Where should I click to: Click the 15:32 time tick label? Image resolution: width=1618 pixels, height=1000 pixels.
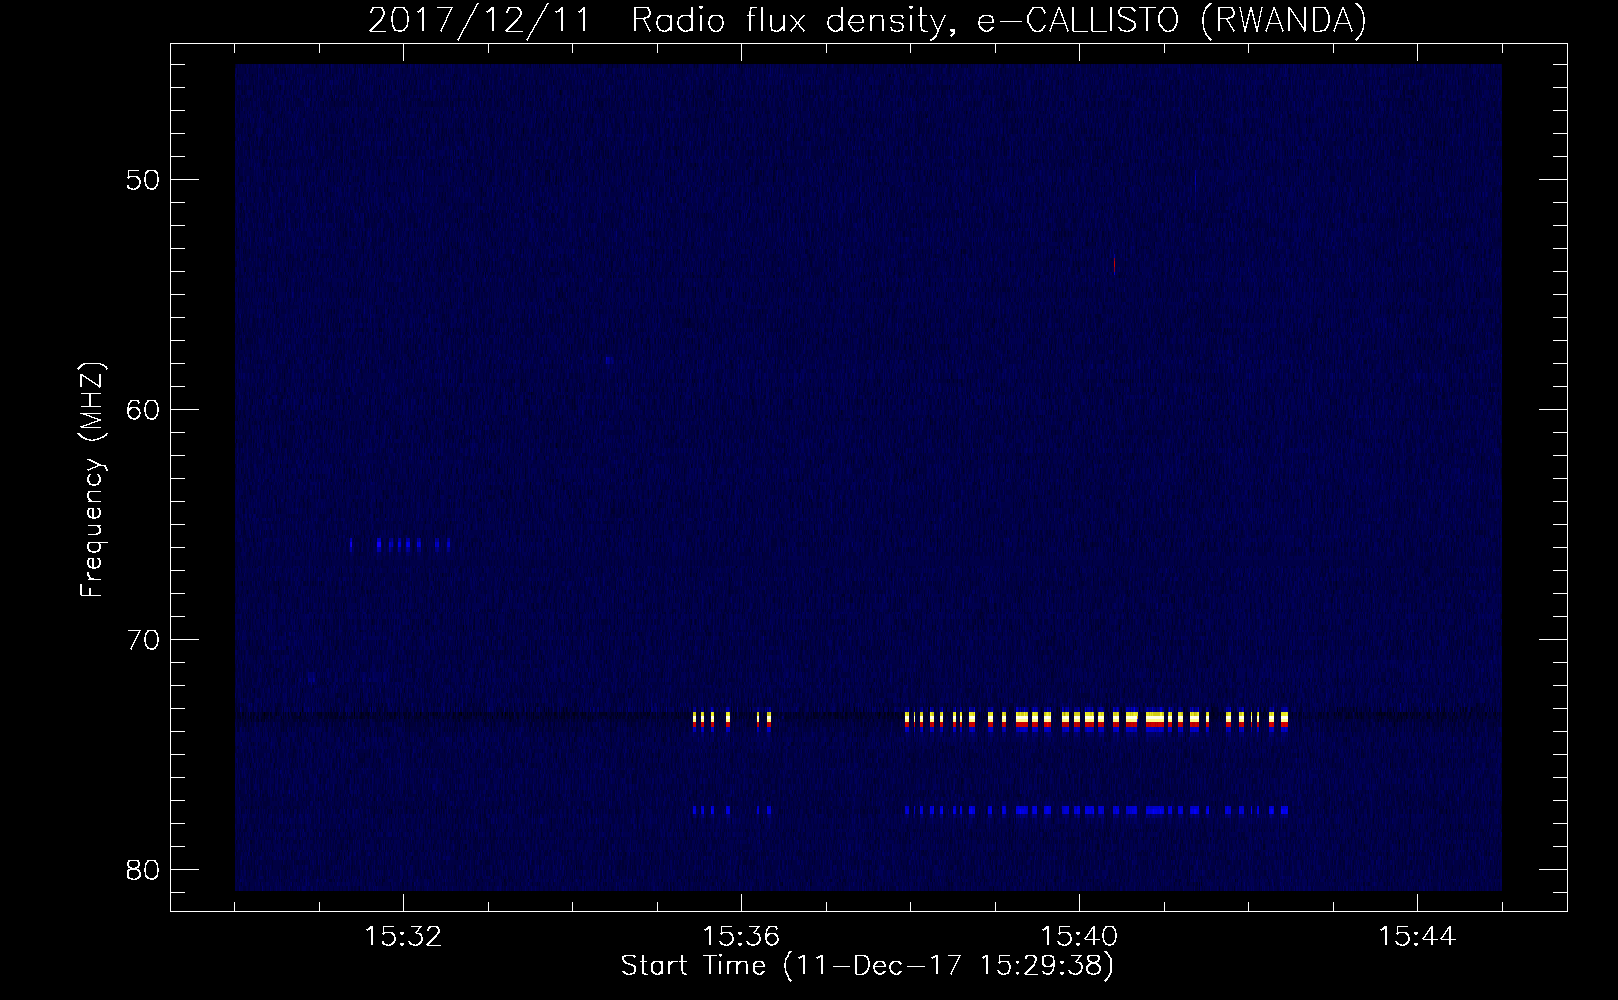(x=403, y=937)
